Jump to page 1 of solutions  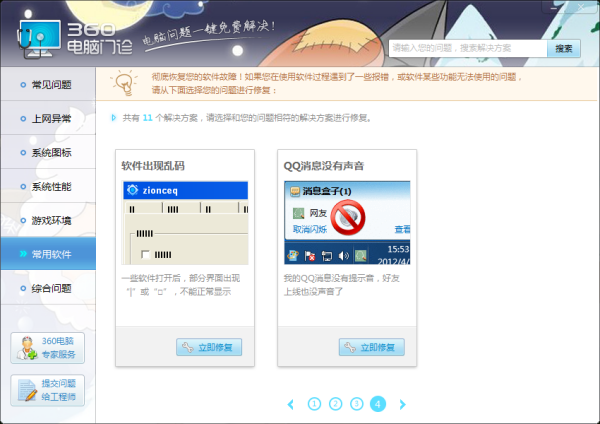point(314,404)
